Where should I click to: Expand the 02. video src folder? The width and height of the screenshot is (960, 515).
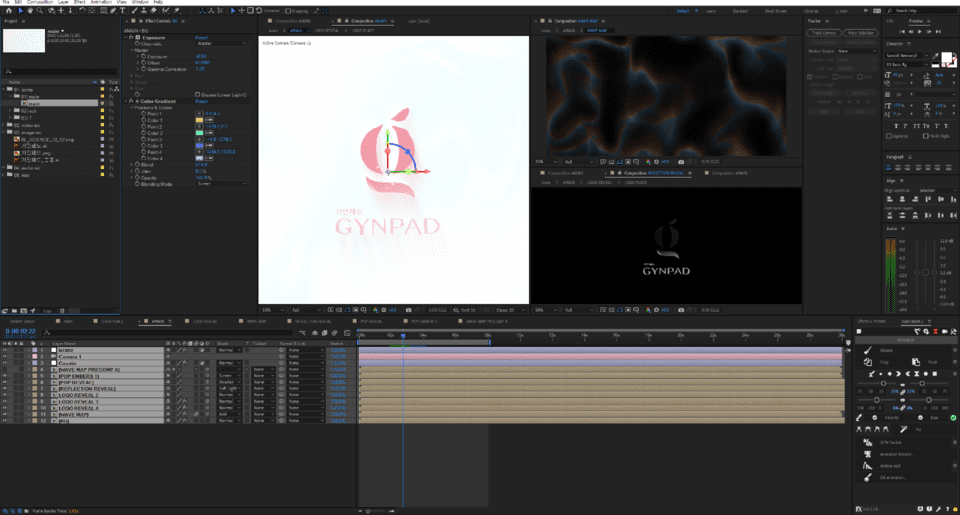click(x=4, y=125)
